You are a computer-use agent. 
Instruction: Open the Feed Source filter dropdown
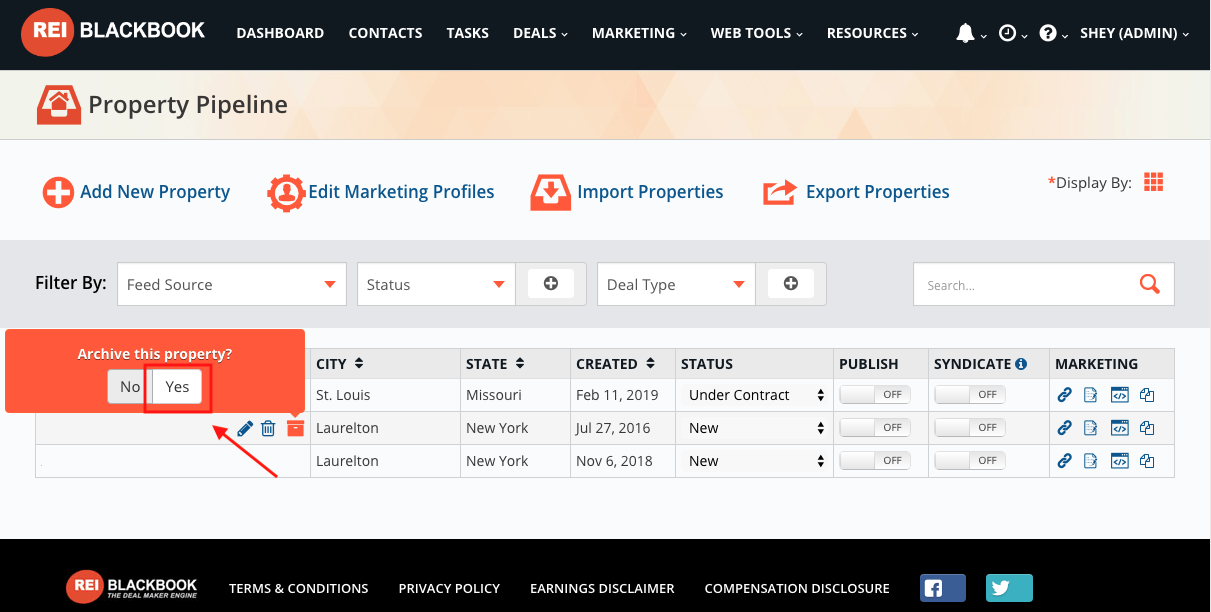pyautogui.click(x=232, y=284)
